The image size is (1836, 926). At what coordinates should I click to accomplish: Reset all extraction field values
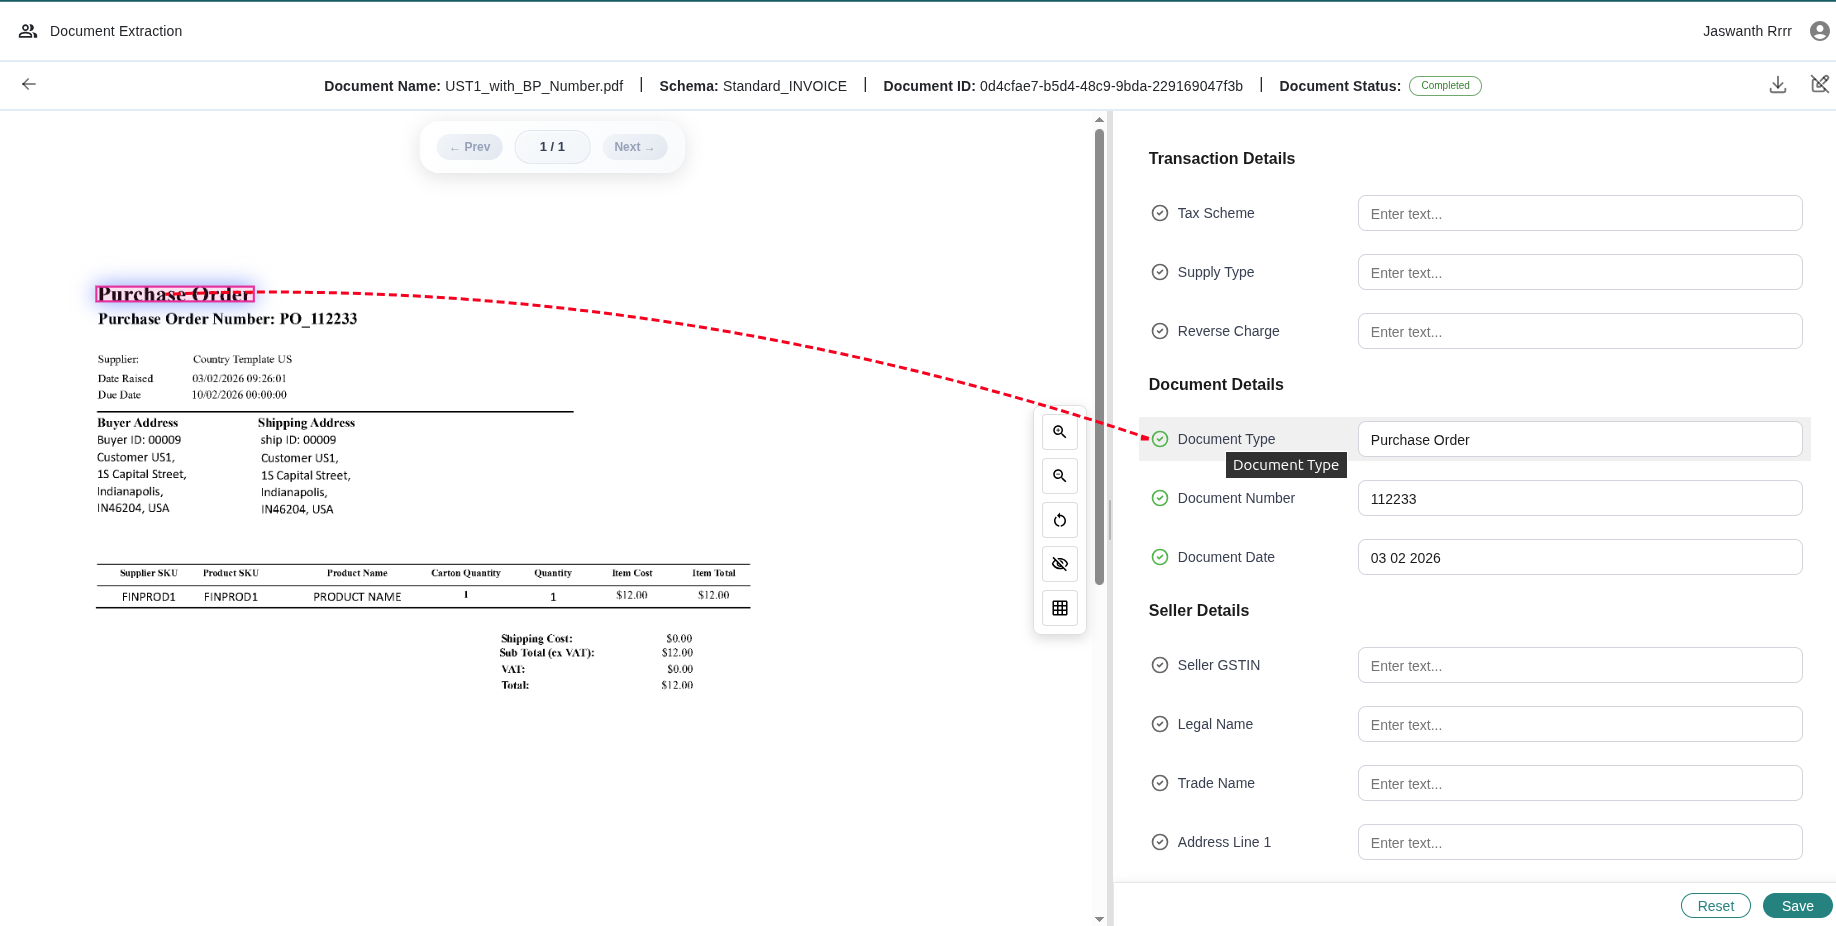[1716, 905]
